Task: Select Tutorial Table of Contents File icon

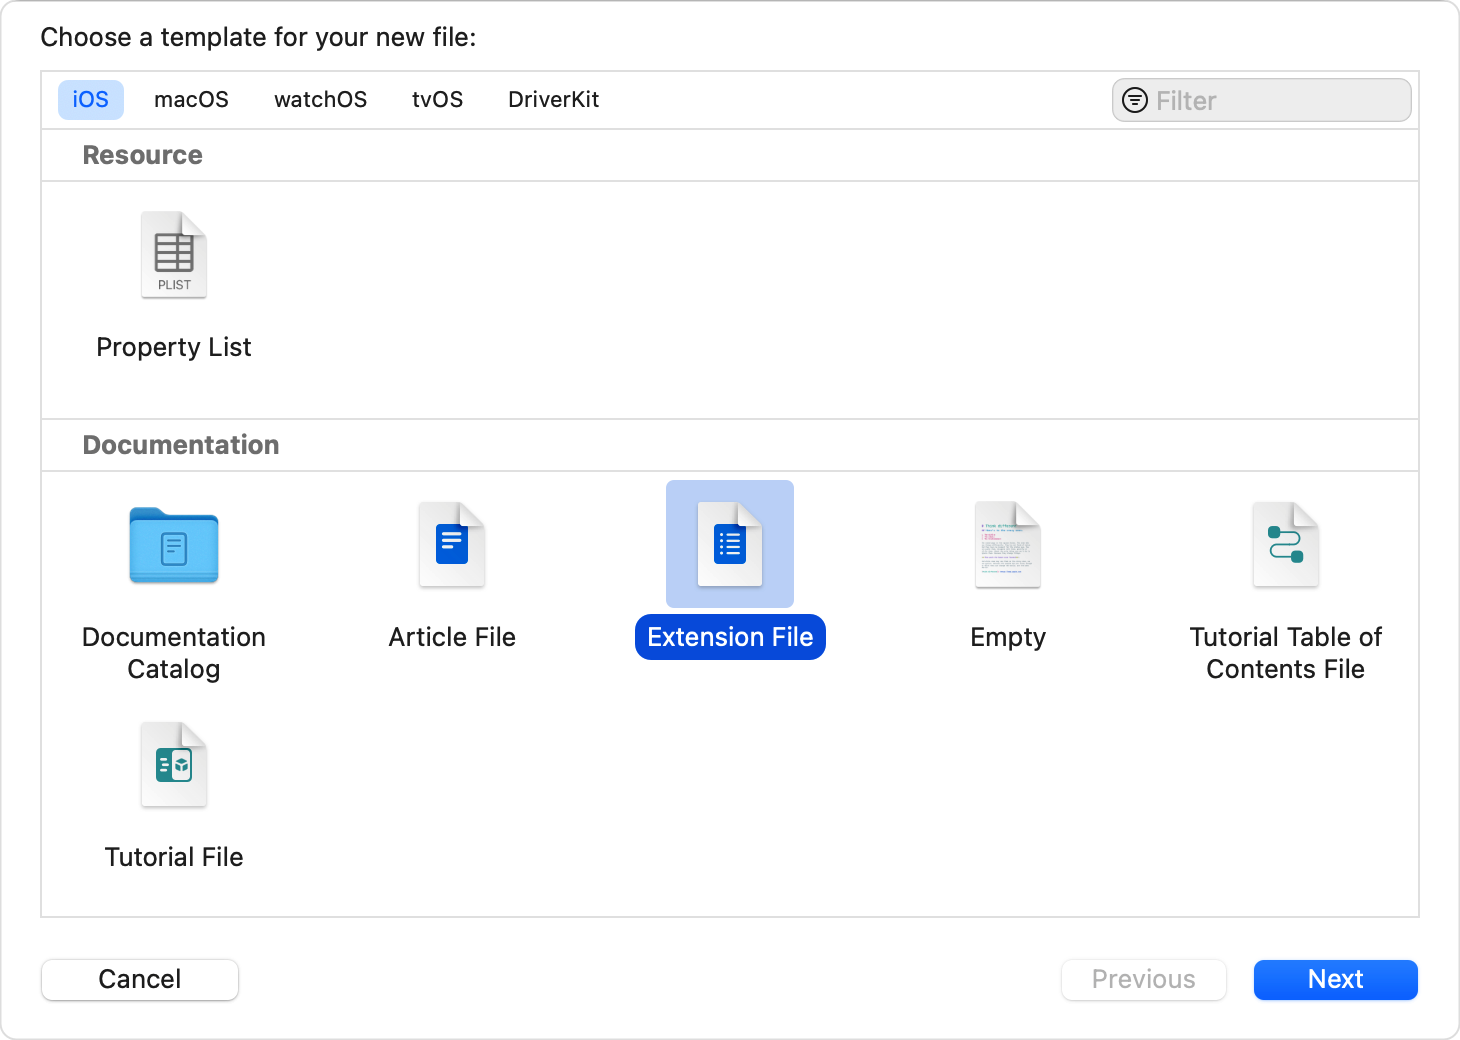Action: point(1286,545)
